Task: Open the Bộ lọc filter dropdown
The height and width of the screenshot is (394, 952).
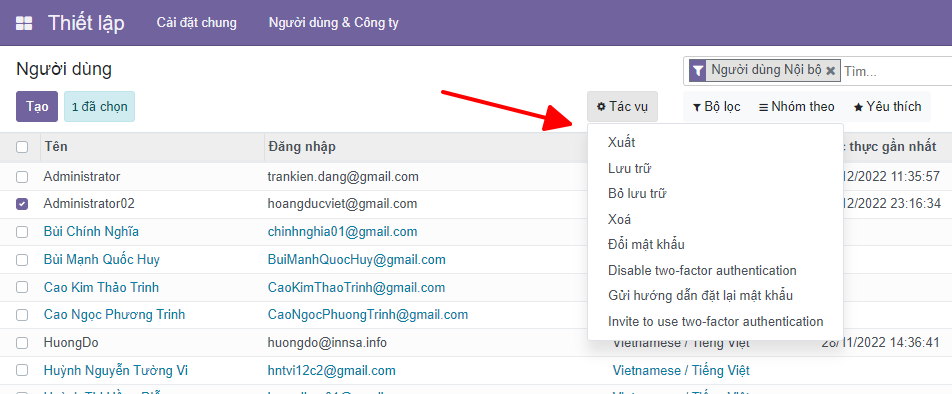Action: pos(716,107)
